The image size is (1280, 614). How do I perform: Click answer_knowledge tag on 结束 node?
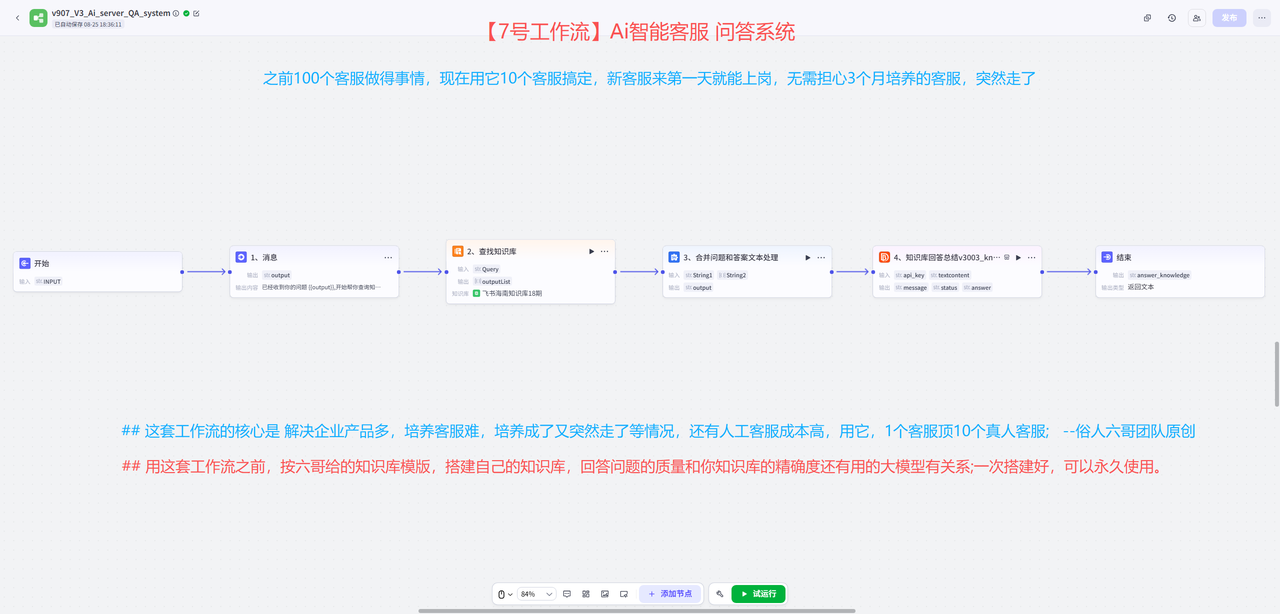pos(1160,275)
